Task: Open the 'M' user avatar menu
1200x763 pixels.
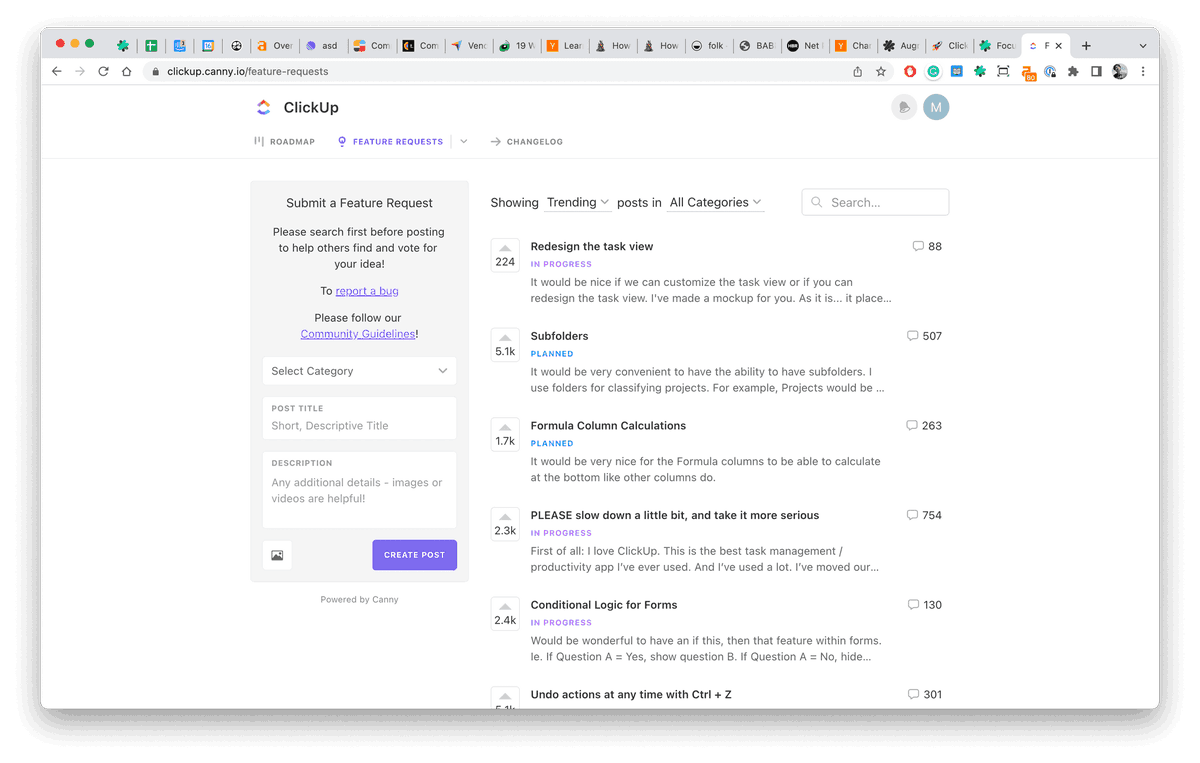Action: 936,107
